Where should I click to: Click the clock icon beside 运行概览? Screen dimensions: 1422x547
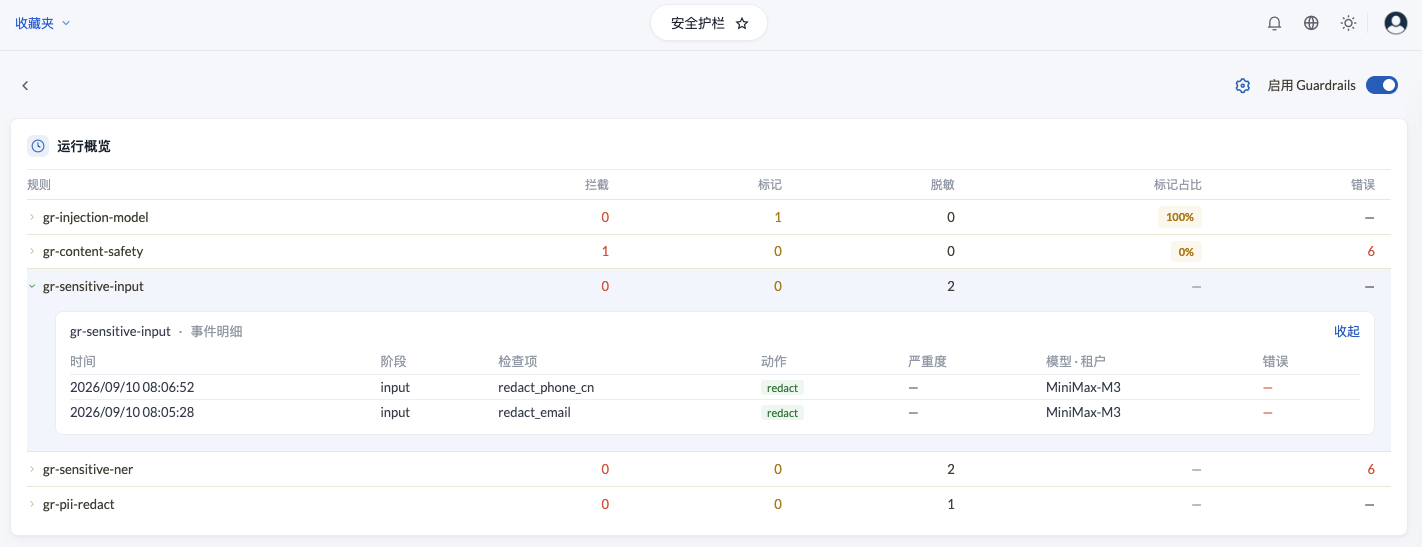tap(38, 146)
